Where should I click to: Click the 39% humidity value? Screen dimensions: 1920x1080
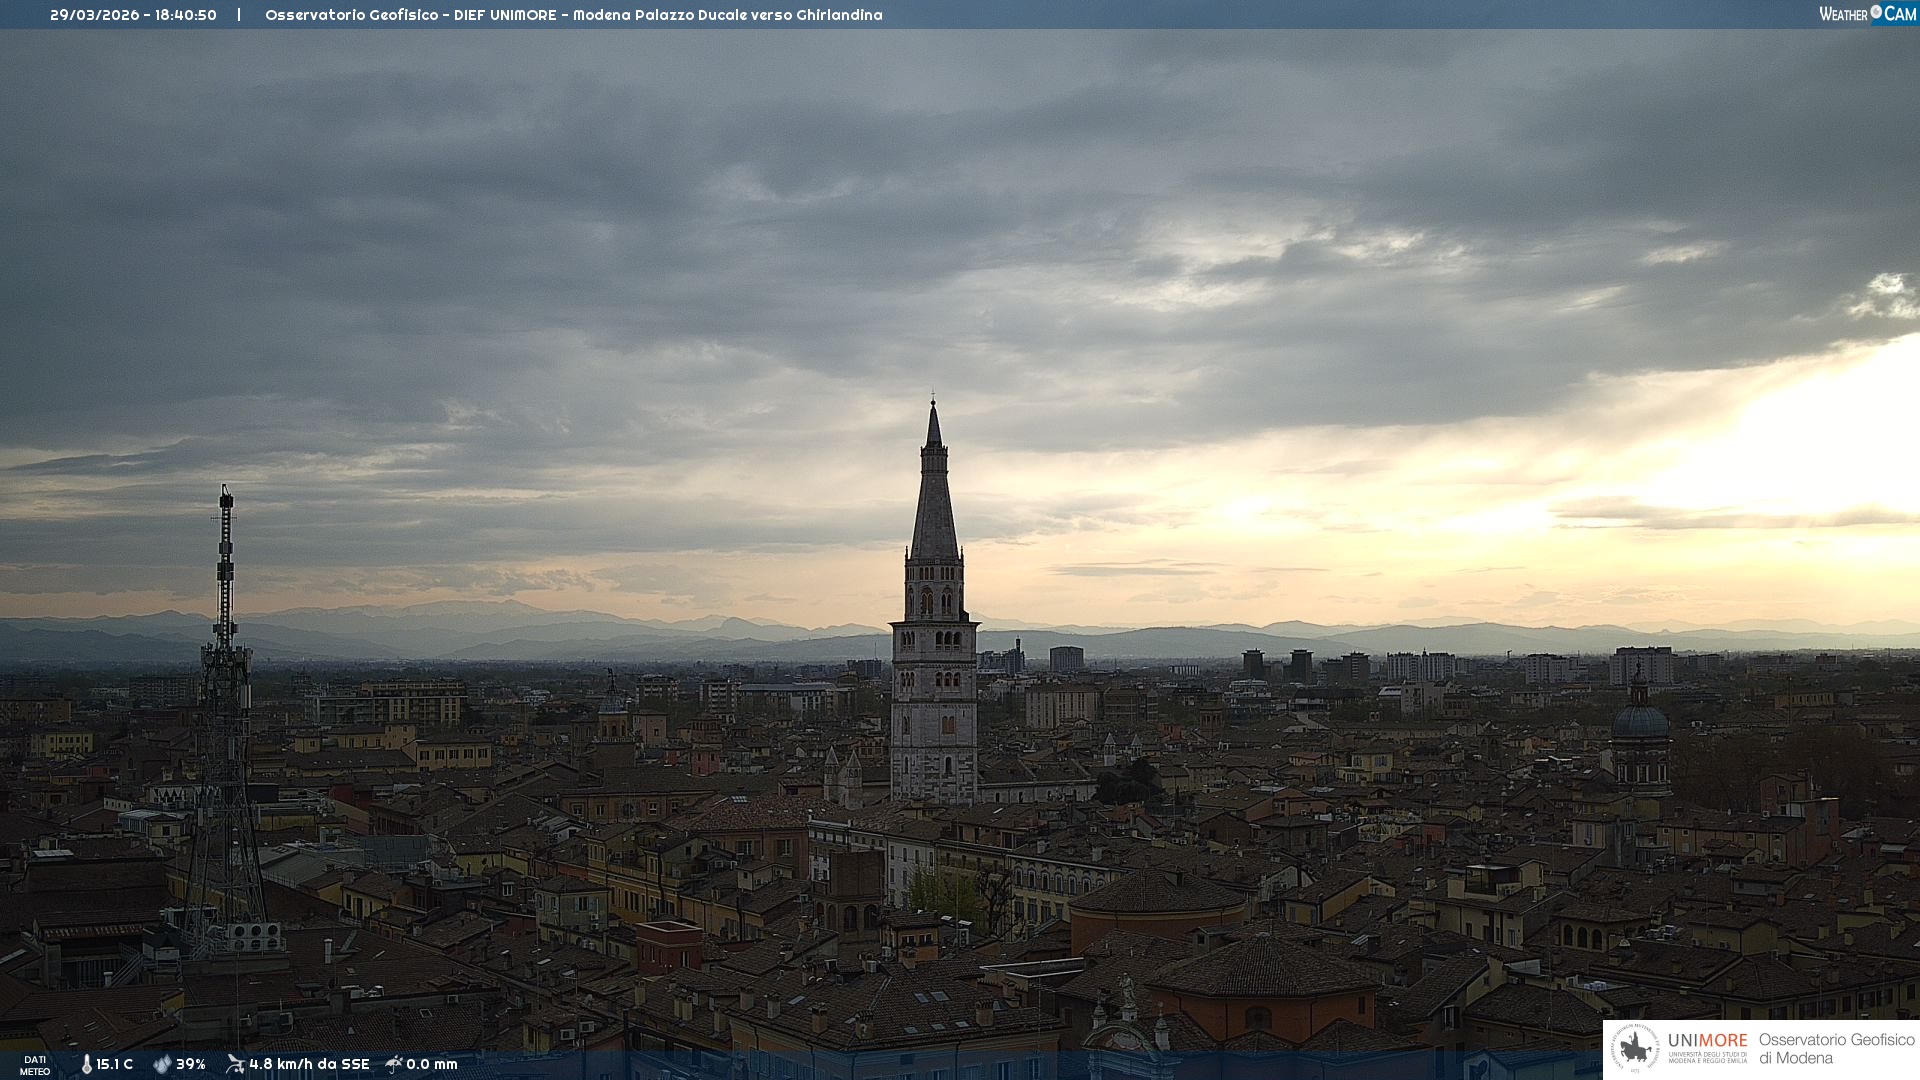[191, 1064]
